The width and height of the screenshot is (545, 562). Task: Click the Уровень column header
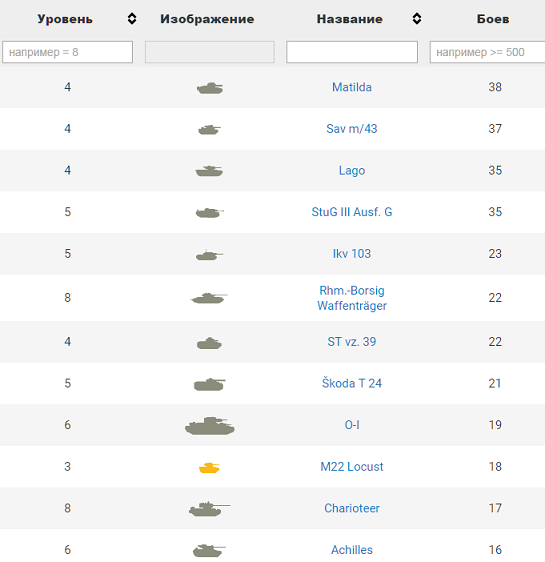point(65,19)
